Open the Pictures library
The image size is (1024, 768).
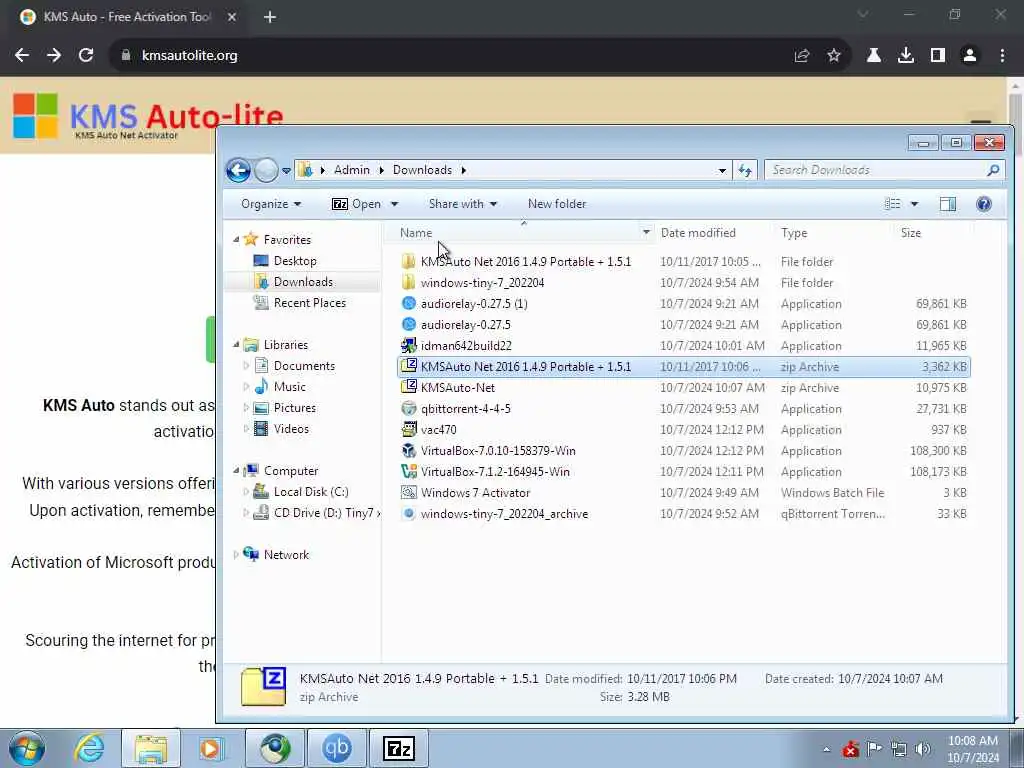pyautogui.click(x=295, y=408)
